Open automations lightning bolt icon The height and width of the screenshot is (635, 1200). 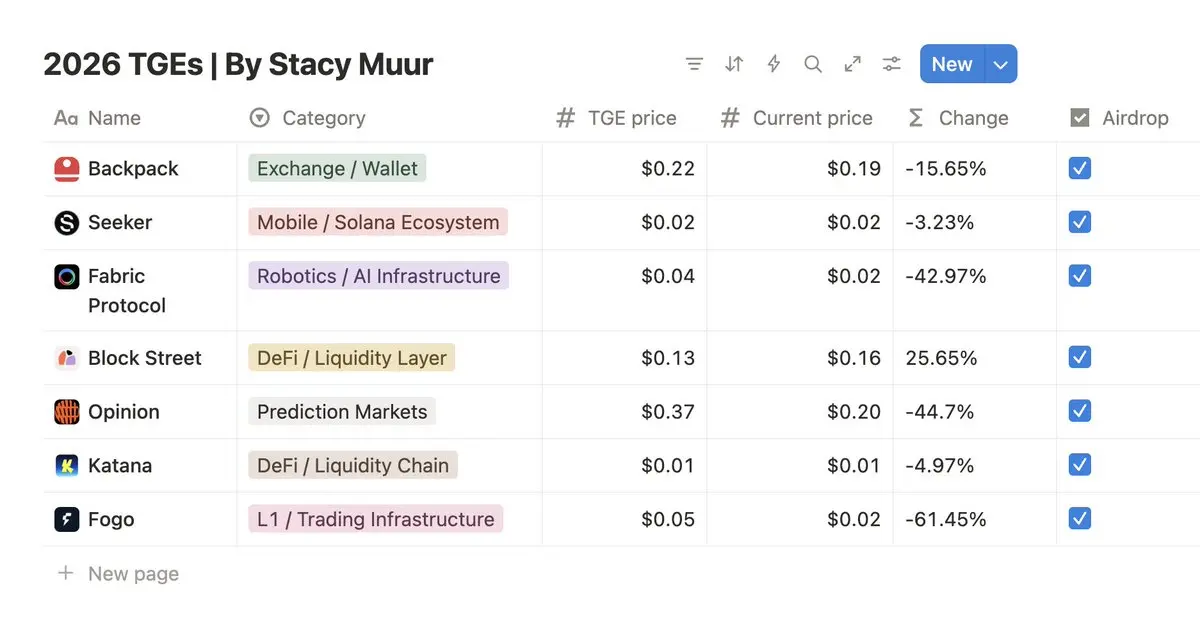click(x=773, y=64)
